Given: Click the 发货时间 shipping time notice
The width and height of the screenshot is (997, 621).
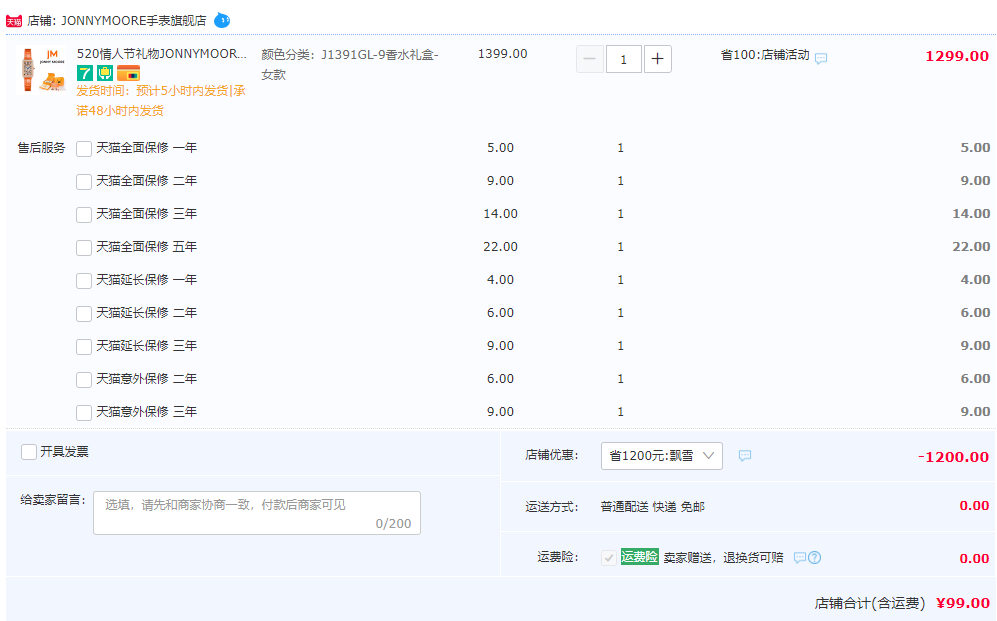Looking at the screenshot, I should tap(161, 100).
